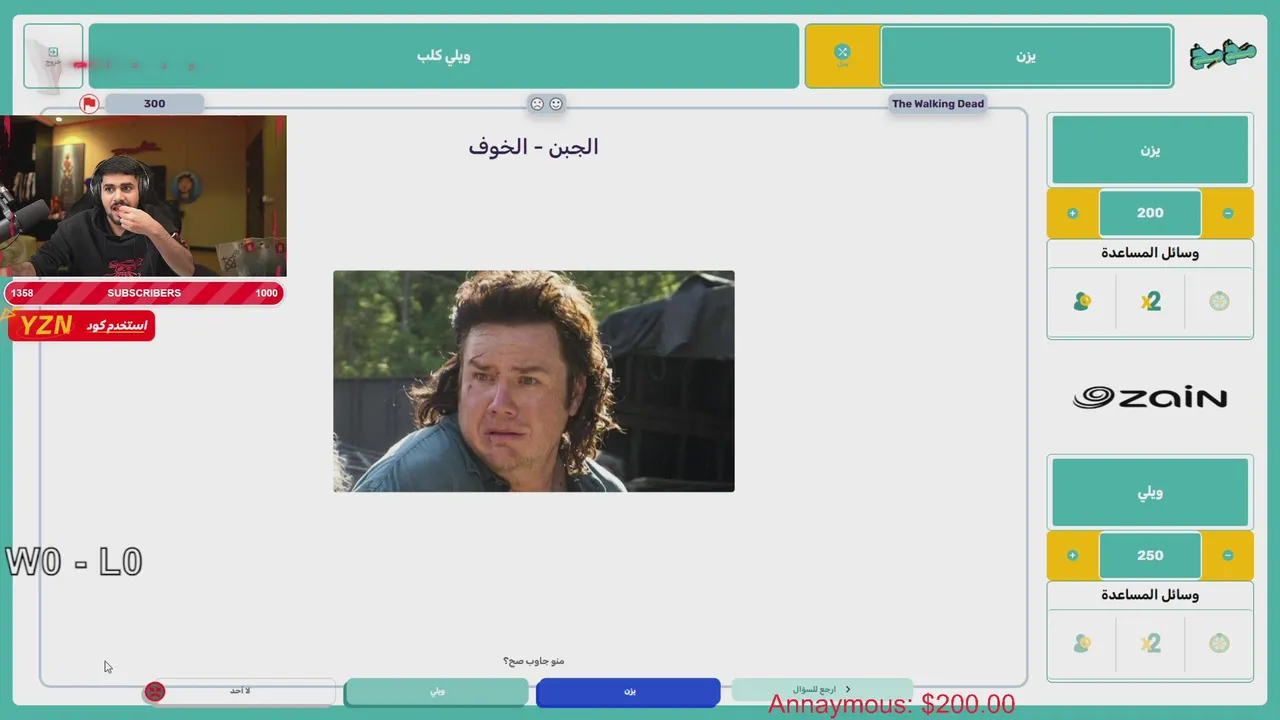Image resolution: width=1280 pixels, height=720 pixels.
Task: Click the 300 points value badge
Action: pos(154,104)
